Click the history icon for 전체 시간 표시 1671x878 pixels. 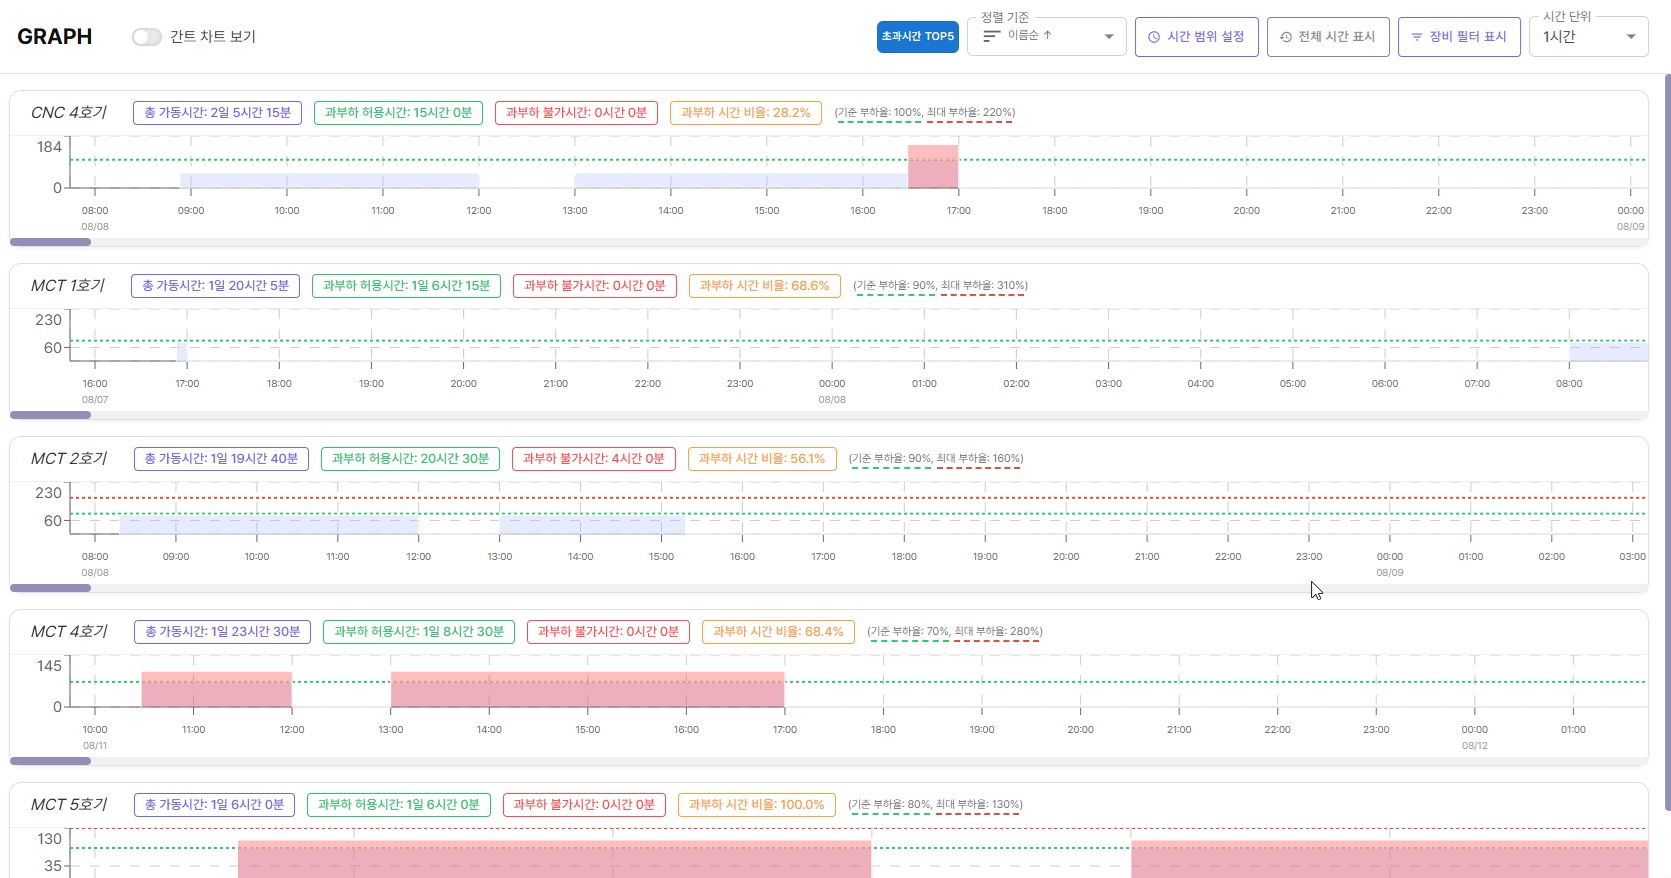(x=1286, y=37)
